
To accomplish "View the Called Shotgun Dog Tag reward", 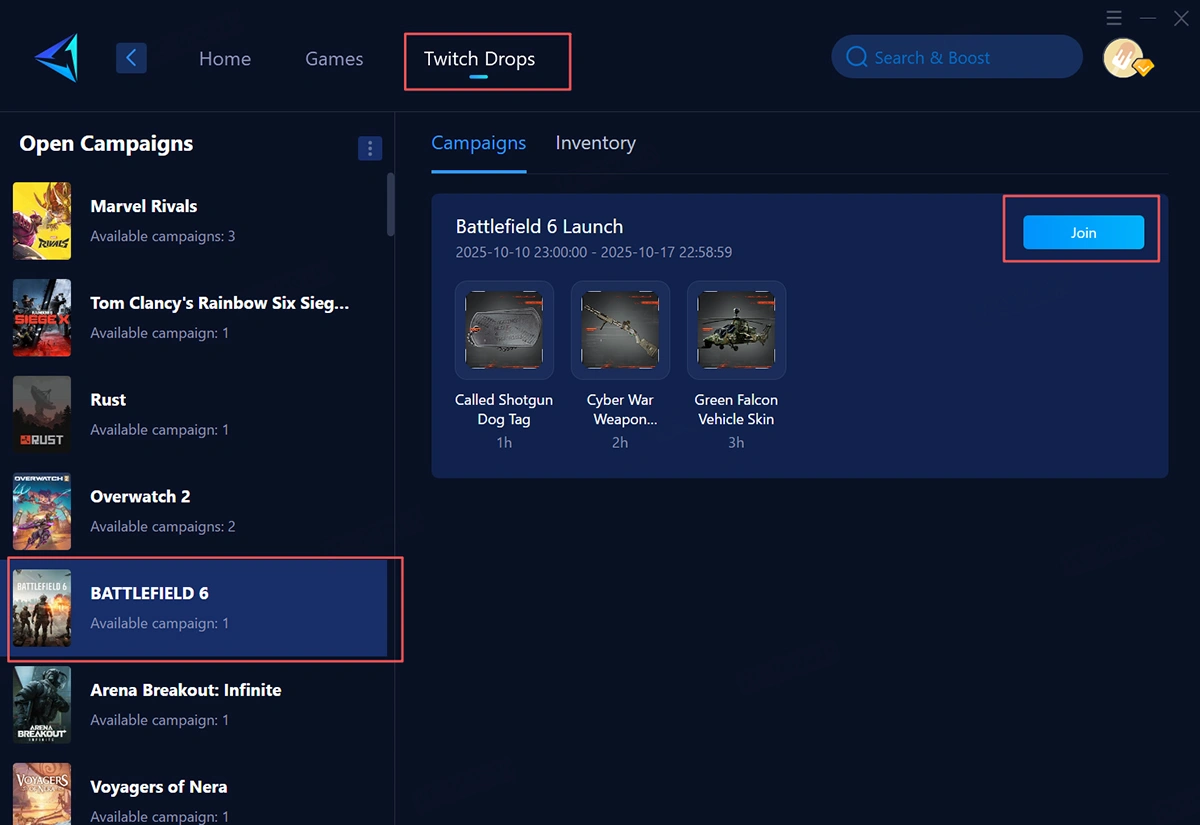I will (504, 330).
